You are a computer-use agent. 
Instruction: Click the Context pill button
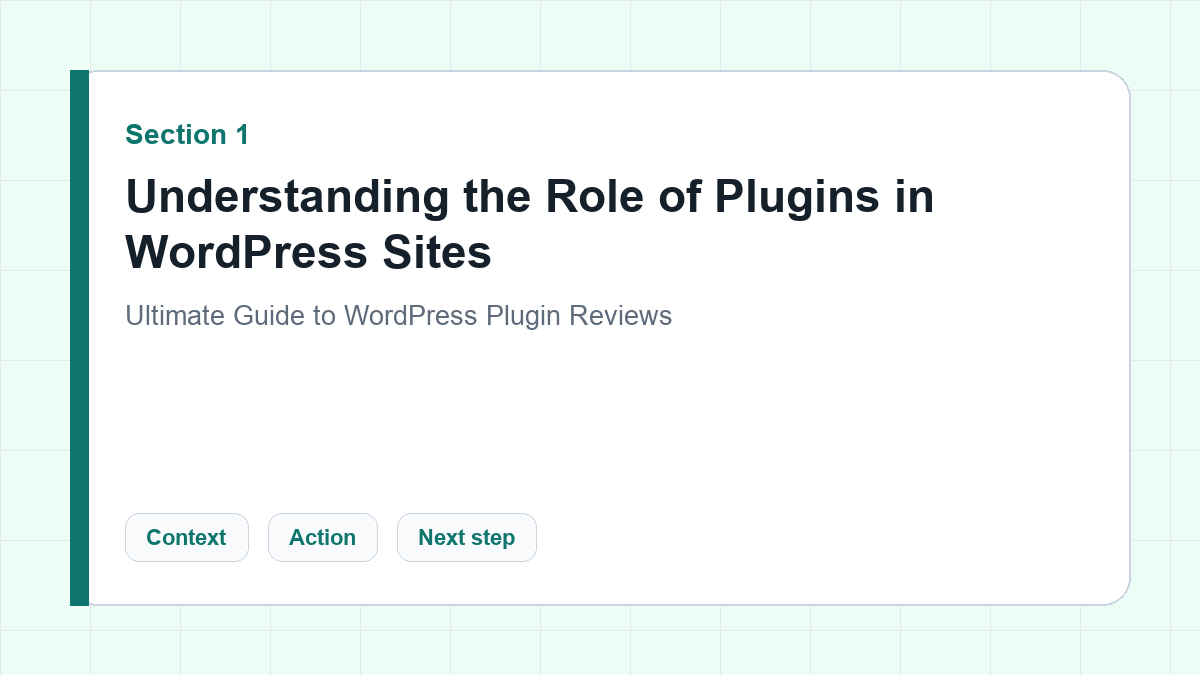pos(186,537)
